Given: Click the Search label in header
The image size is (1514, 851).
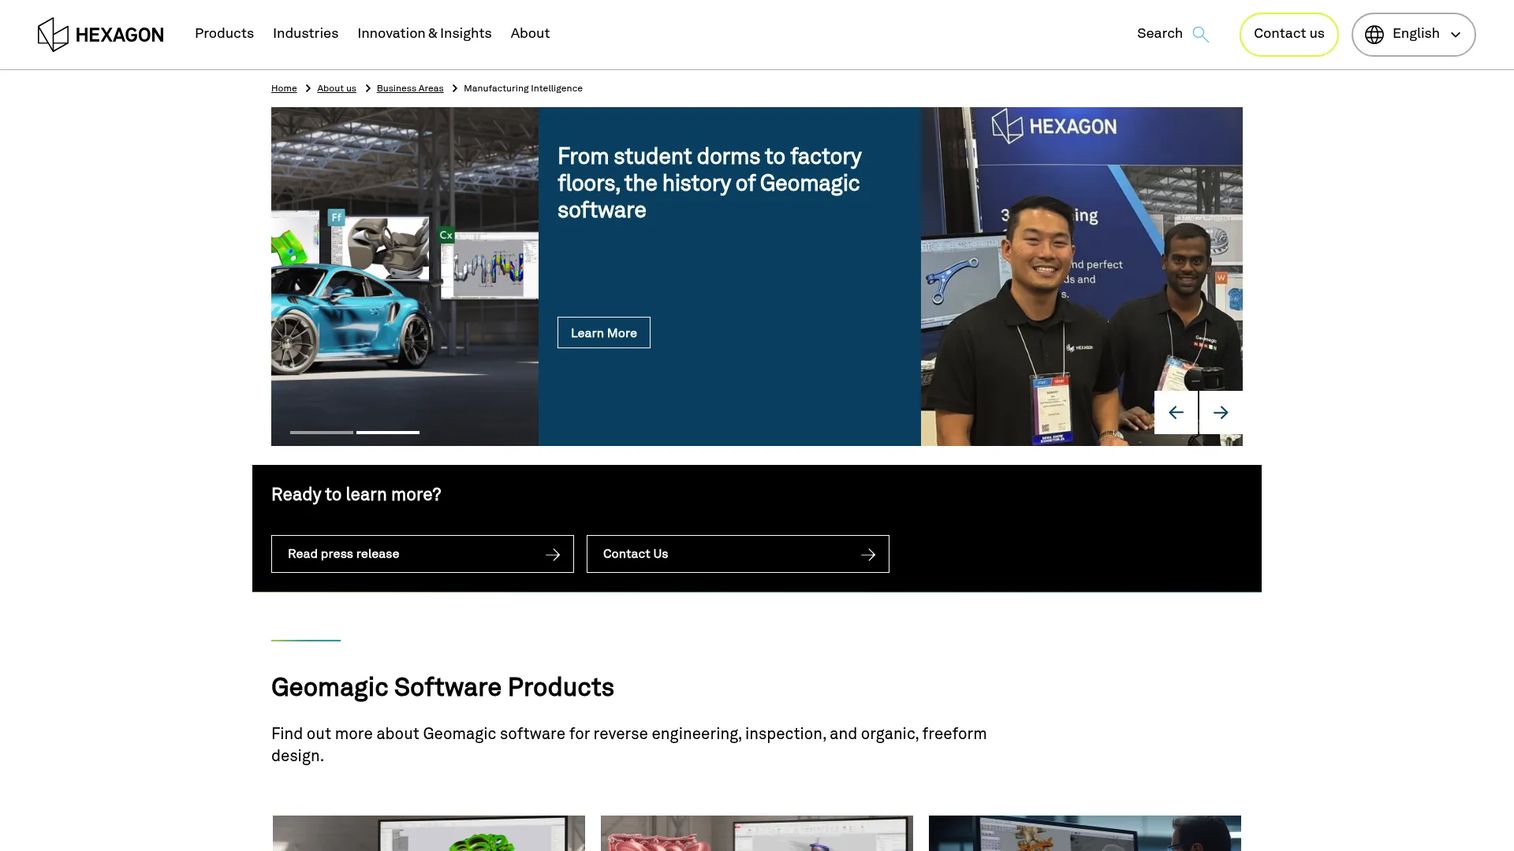Looking at the screenshot, I should tap(1160, 33).
